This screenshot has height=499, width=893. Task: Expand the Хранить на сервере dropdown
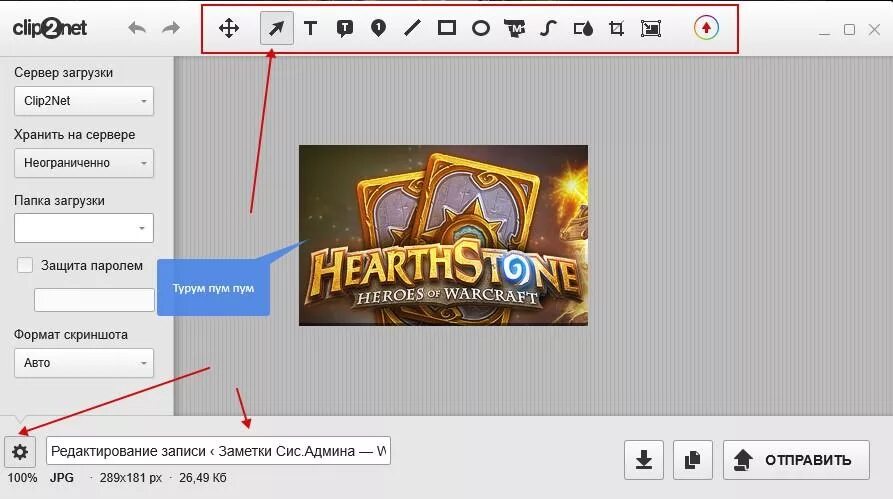point(84,163)
